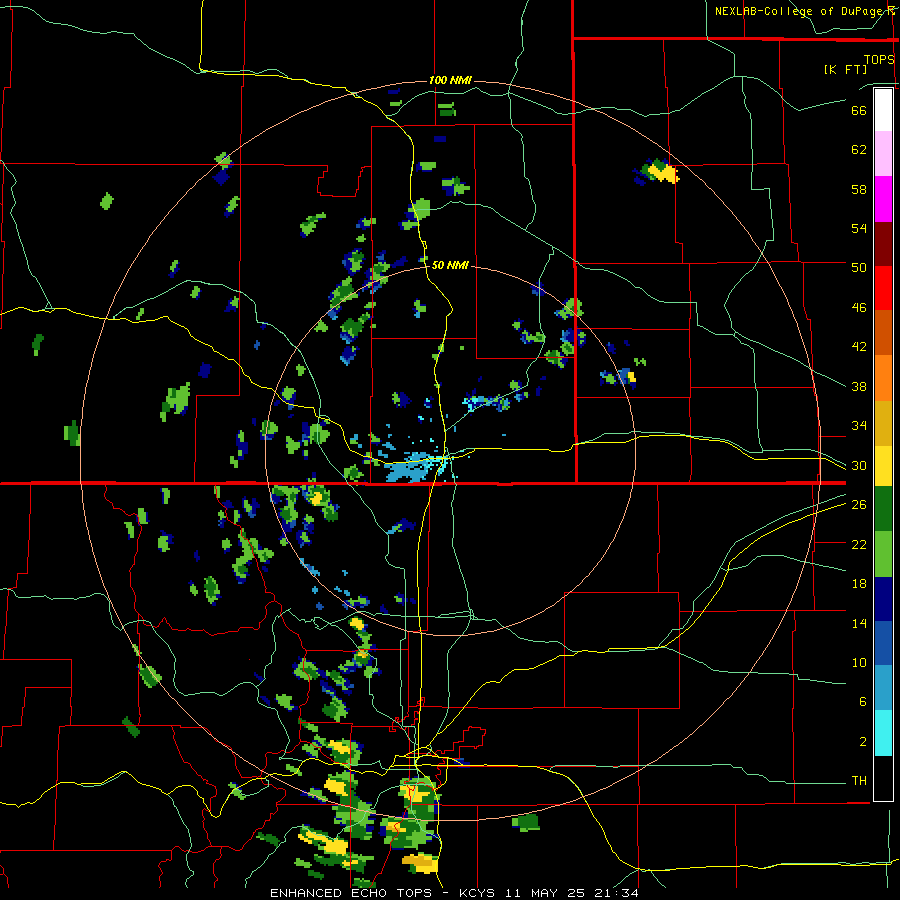This screenshot has width=900, height=900.
Task: Click the bright red 50 kft swatch
Action: (x=883, y=288)
